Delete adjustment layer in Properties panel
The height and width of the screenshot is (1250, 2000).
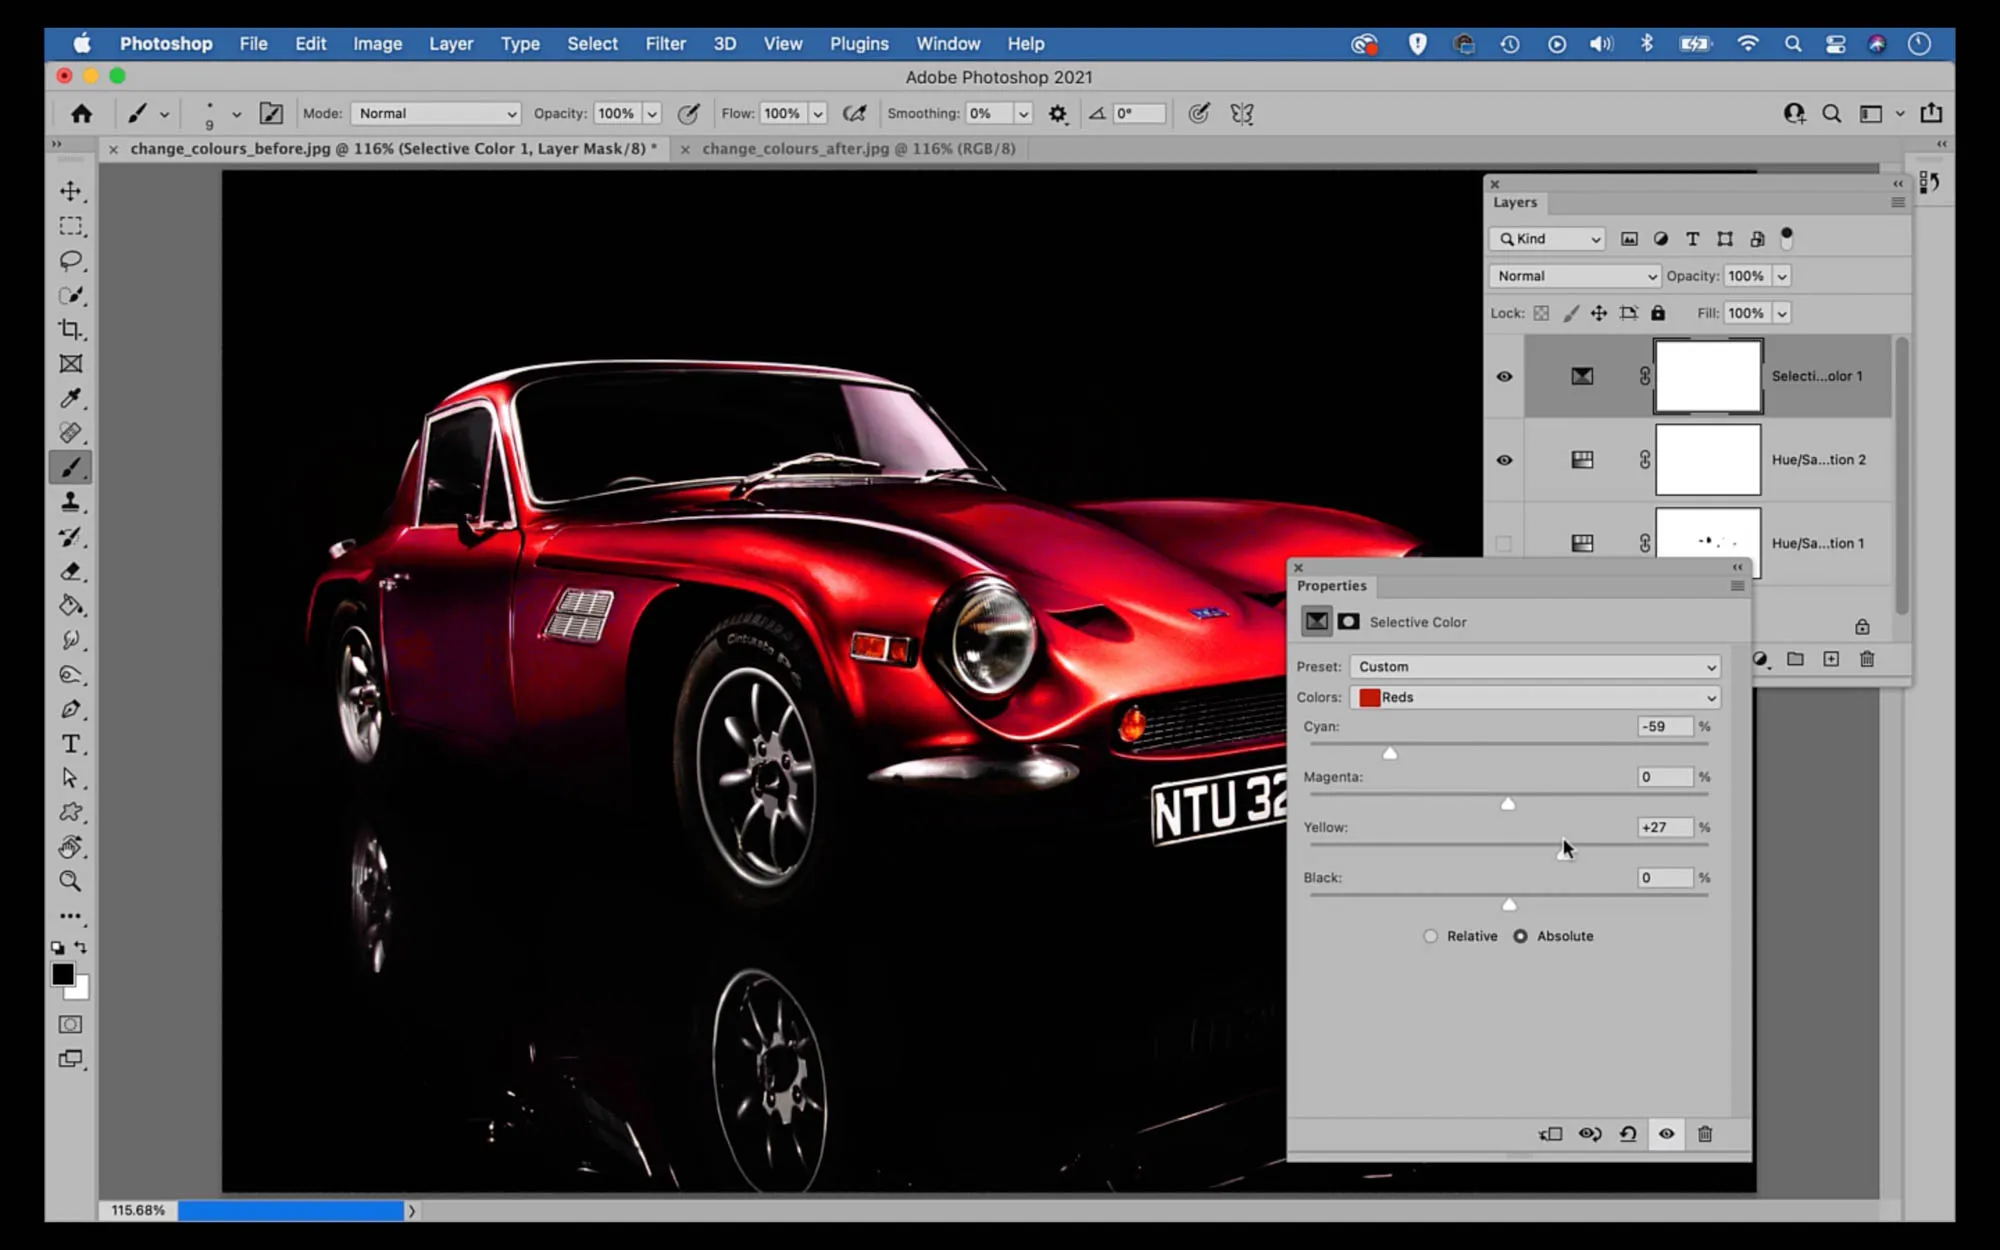[1705, 1134]
